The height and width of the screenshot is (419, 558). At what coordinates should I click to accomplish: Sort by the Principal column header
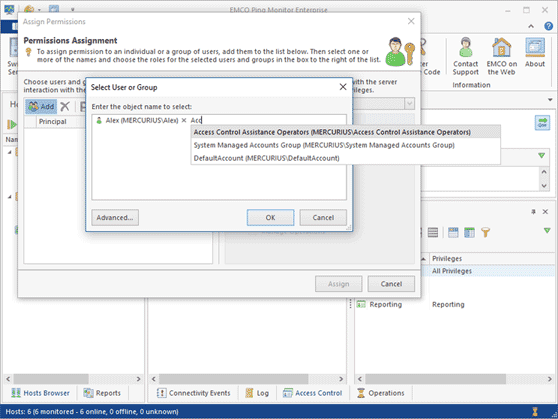[53, 121]
